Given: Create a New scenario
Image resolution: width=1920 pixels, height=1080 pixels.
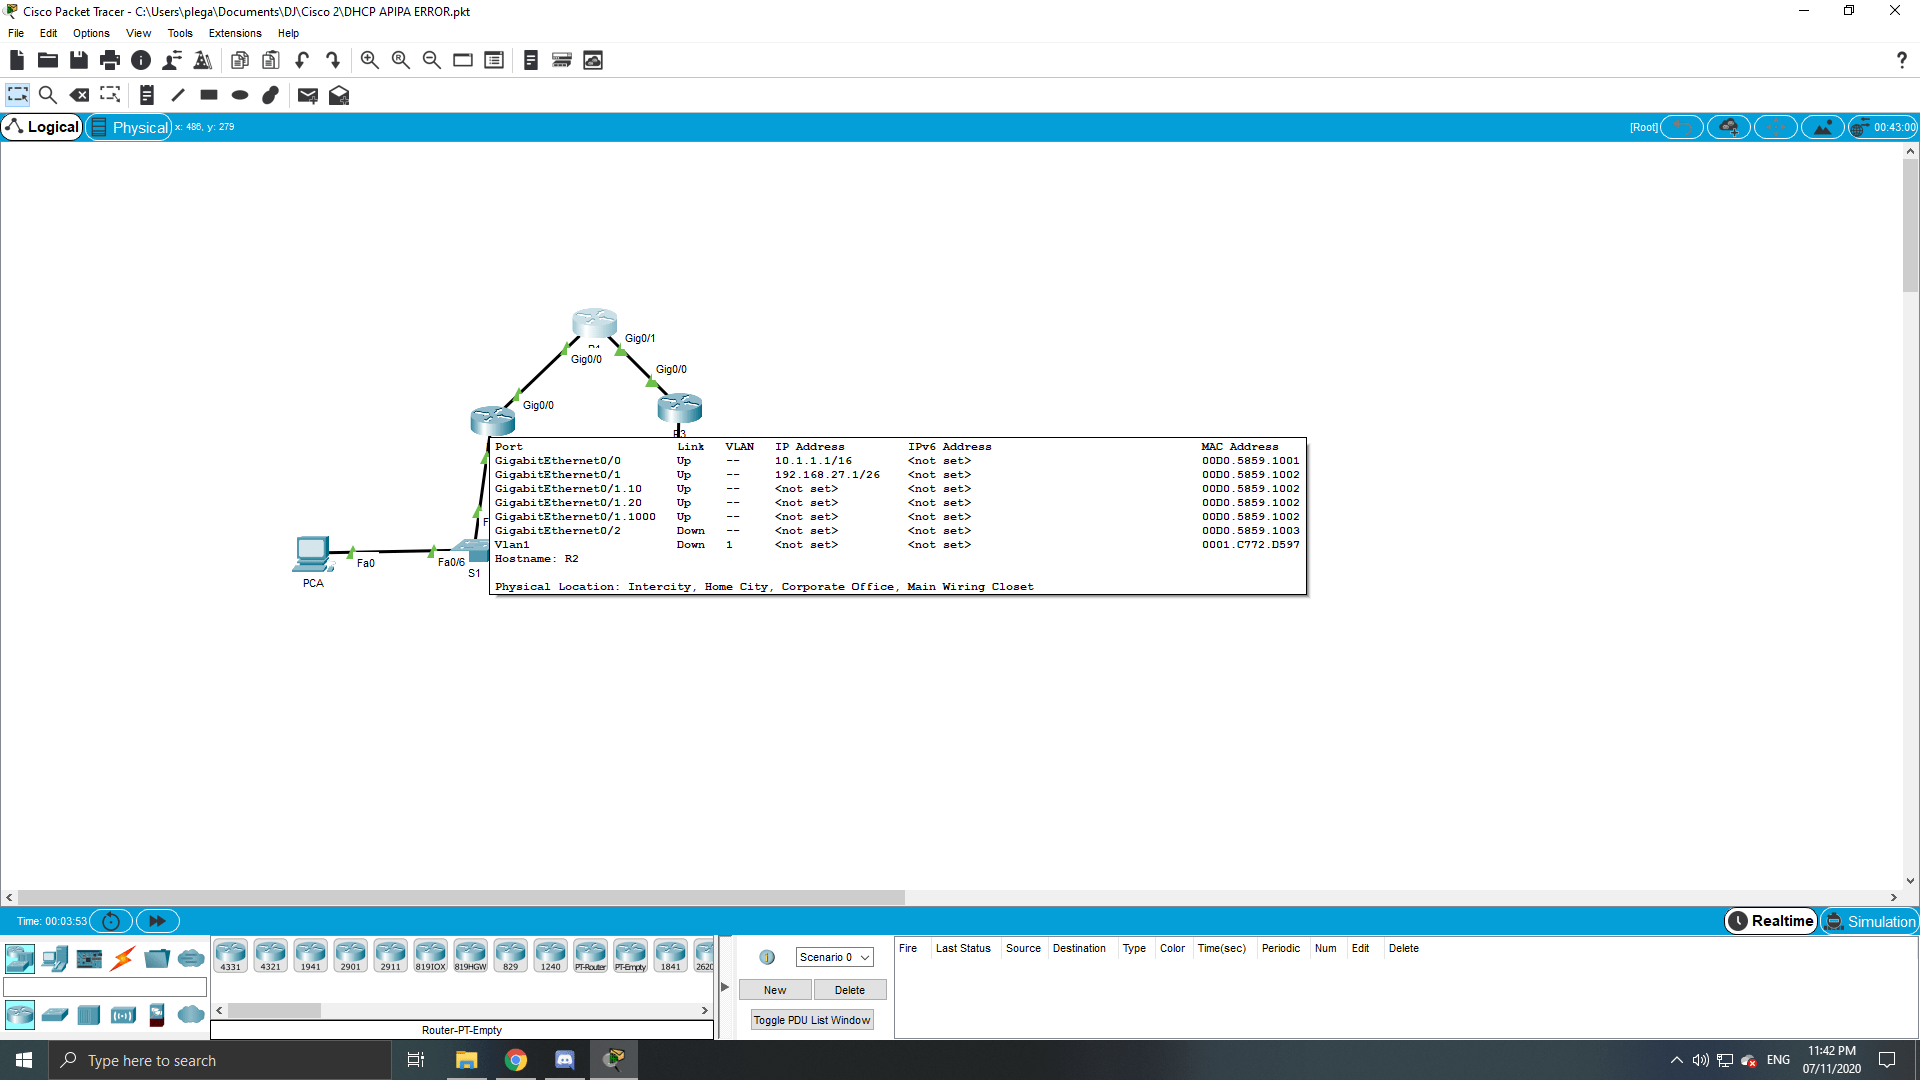Looking at the screenshot, I should pyautogui.click(x=775, y=989).
